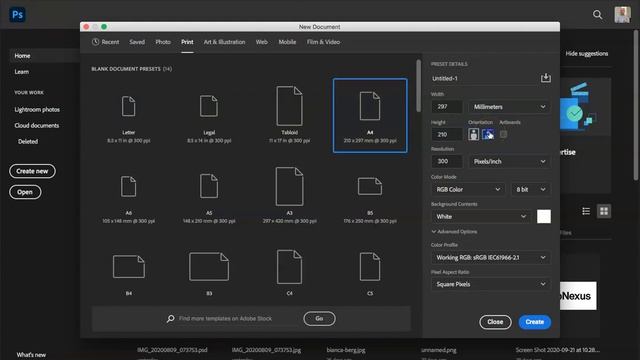Click the Create button
640x360 pixels.
tap(534, 322)
